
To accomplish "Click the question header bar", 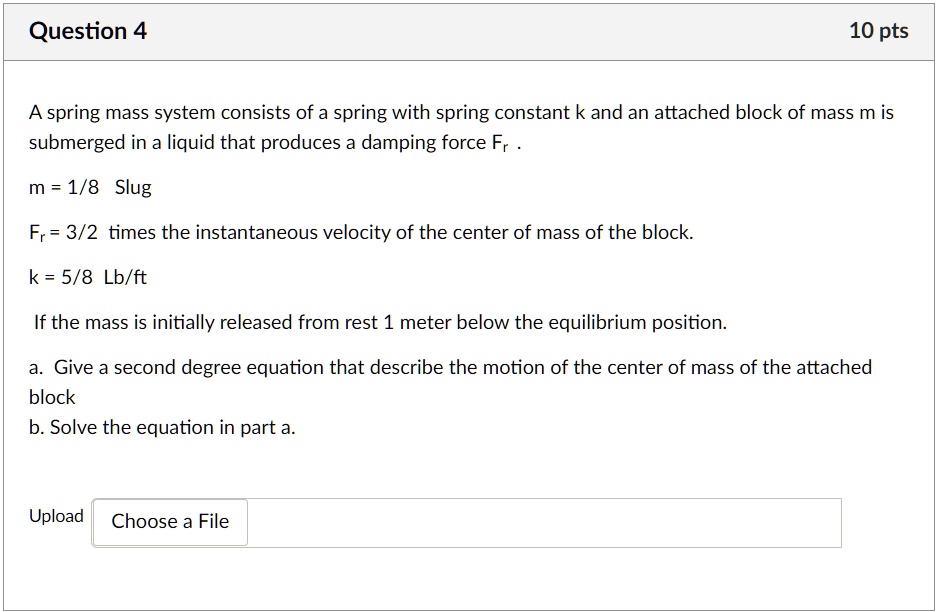I will [x=468, y=30].
